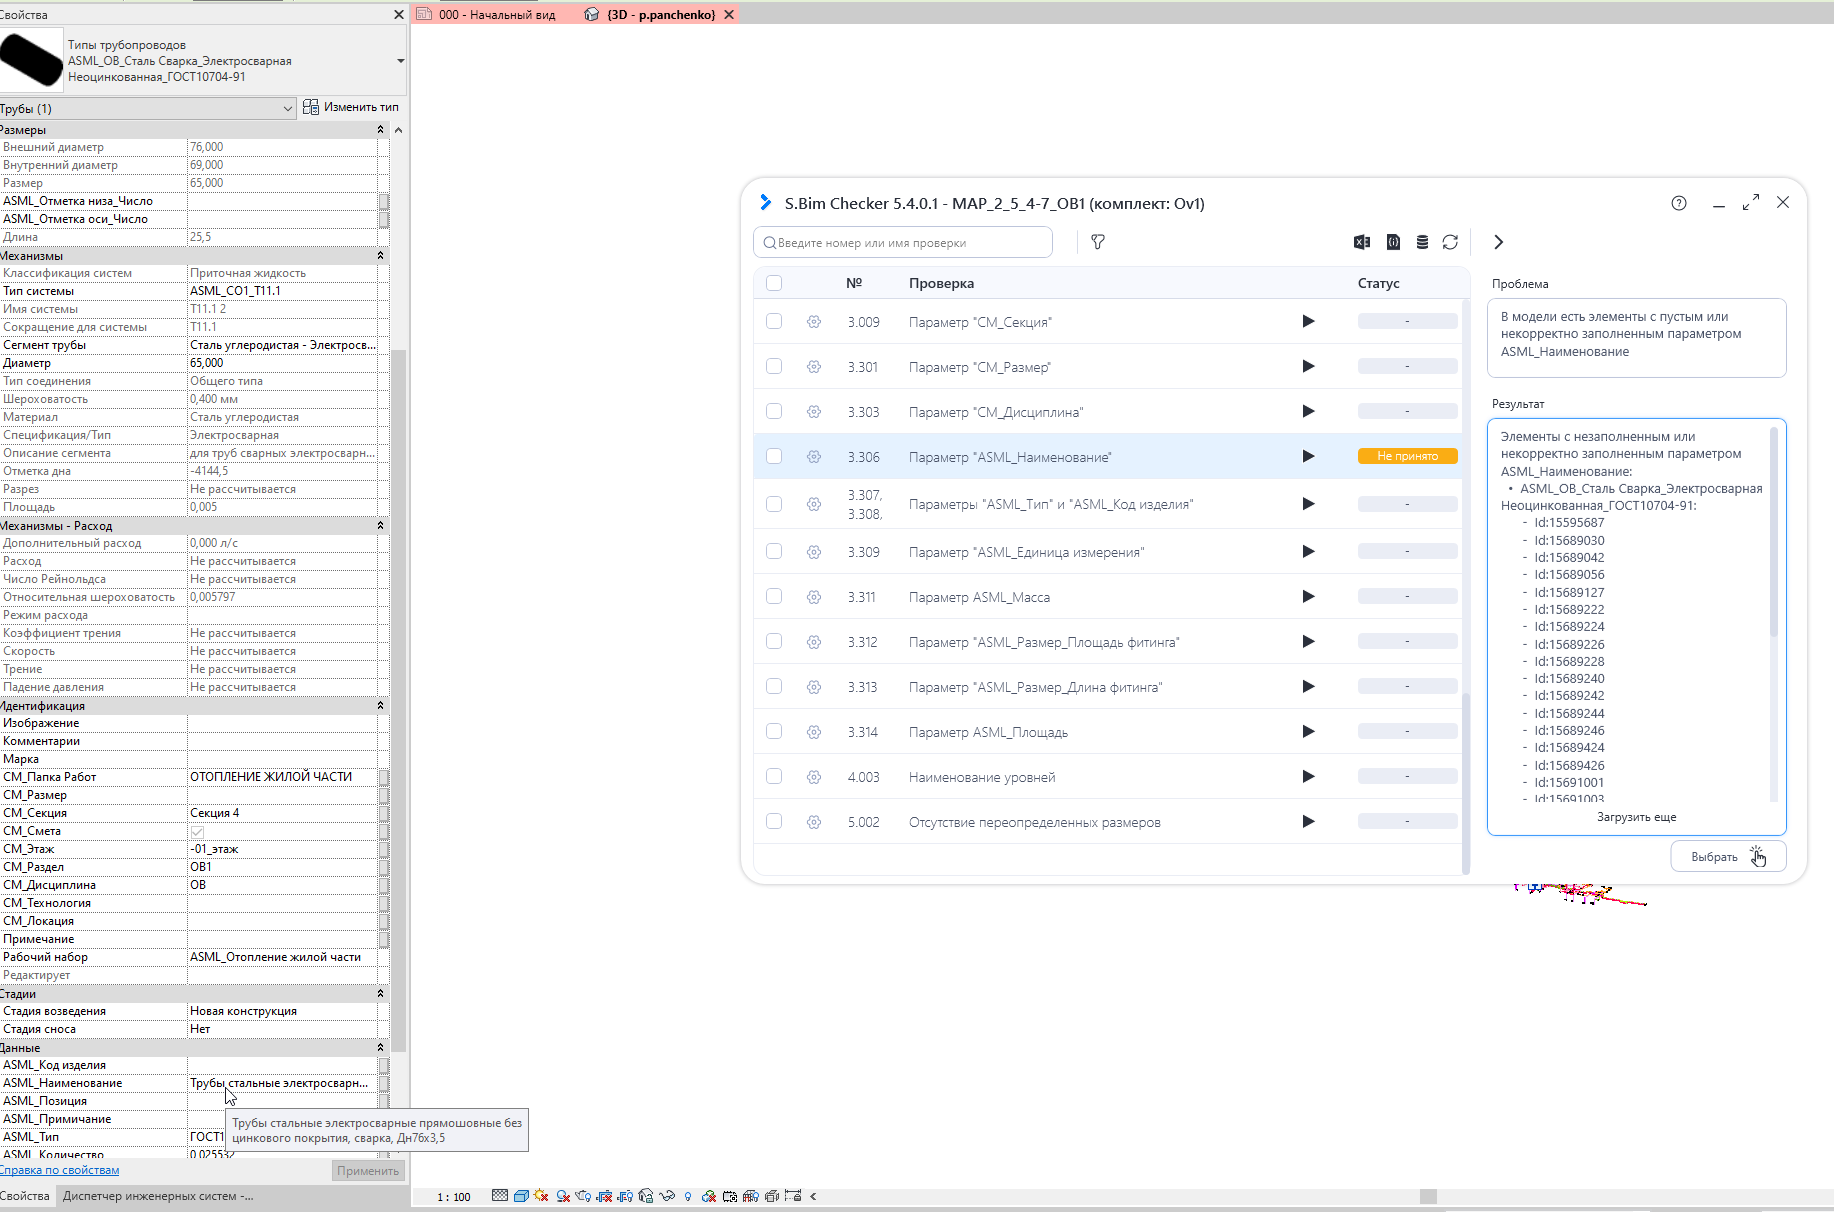The height and width of the screenshot is (1212, 1834).
Task: Run check 4.003 Наименование уровней
Action: pyautogui.click(x=1308, y=776)
